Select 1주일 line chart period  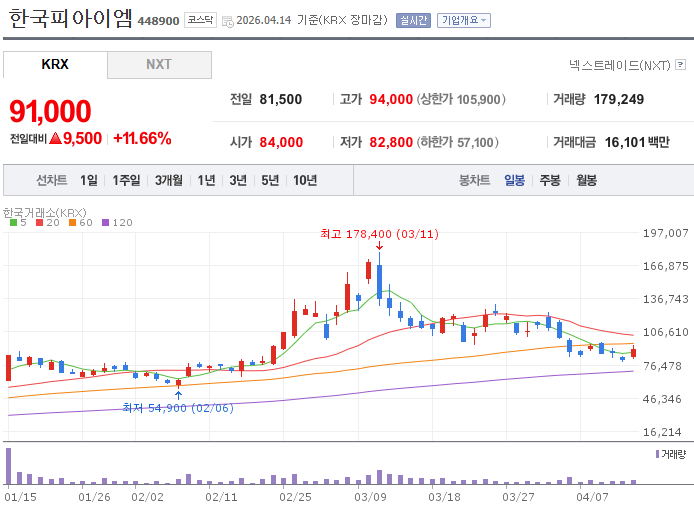click(x=126, y=180)
